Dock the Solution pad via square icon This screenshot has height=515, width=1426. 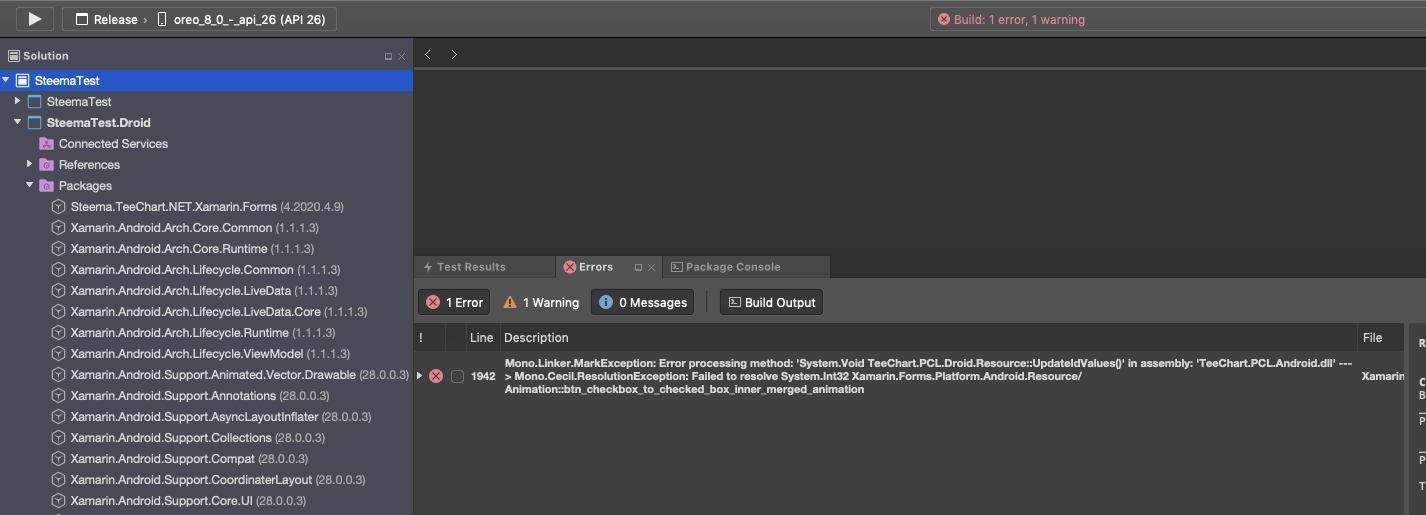point(388,57)
